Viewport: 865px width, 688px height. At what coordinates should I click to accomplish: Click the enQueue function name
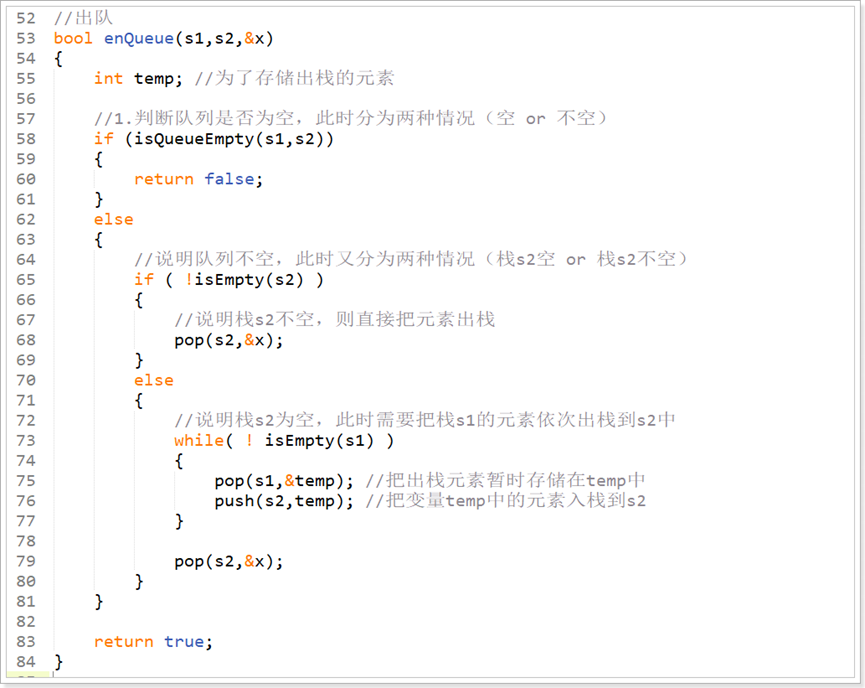click(x=137, y=38)
